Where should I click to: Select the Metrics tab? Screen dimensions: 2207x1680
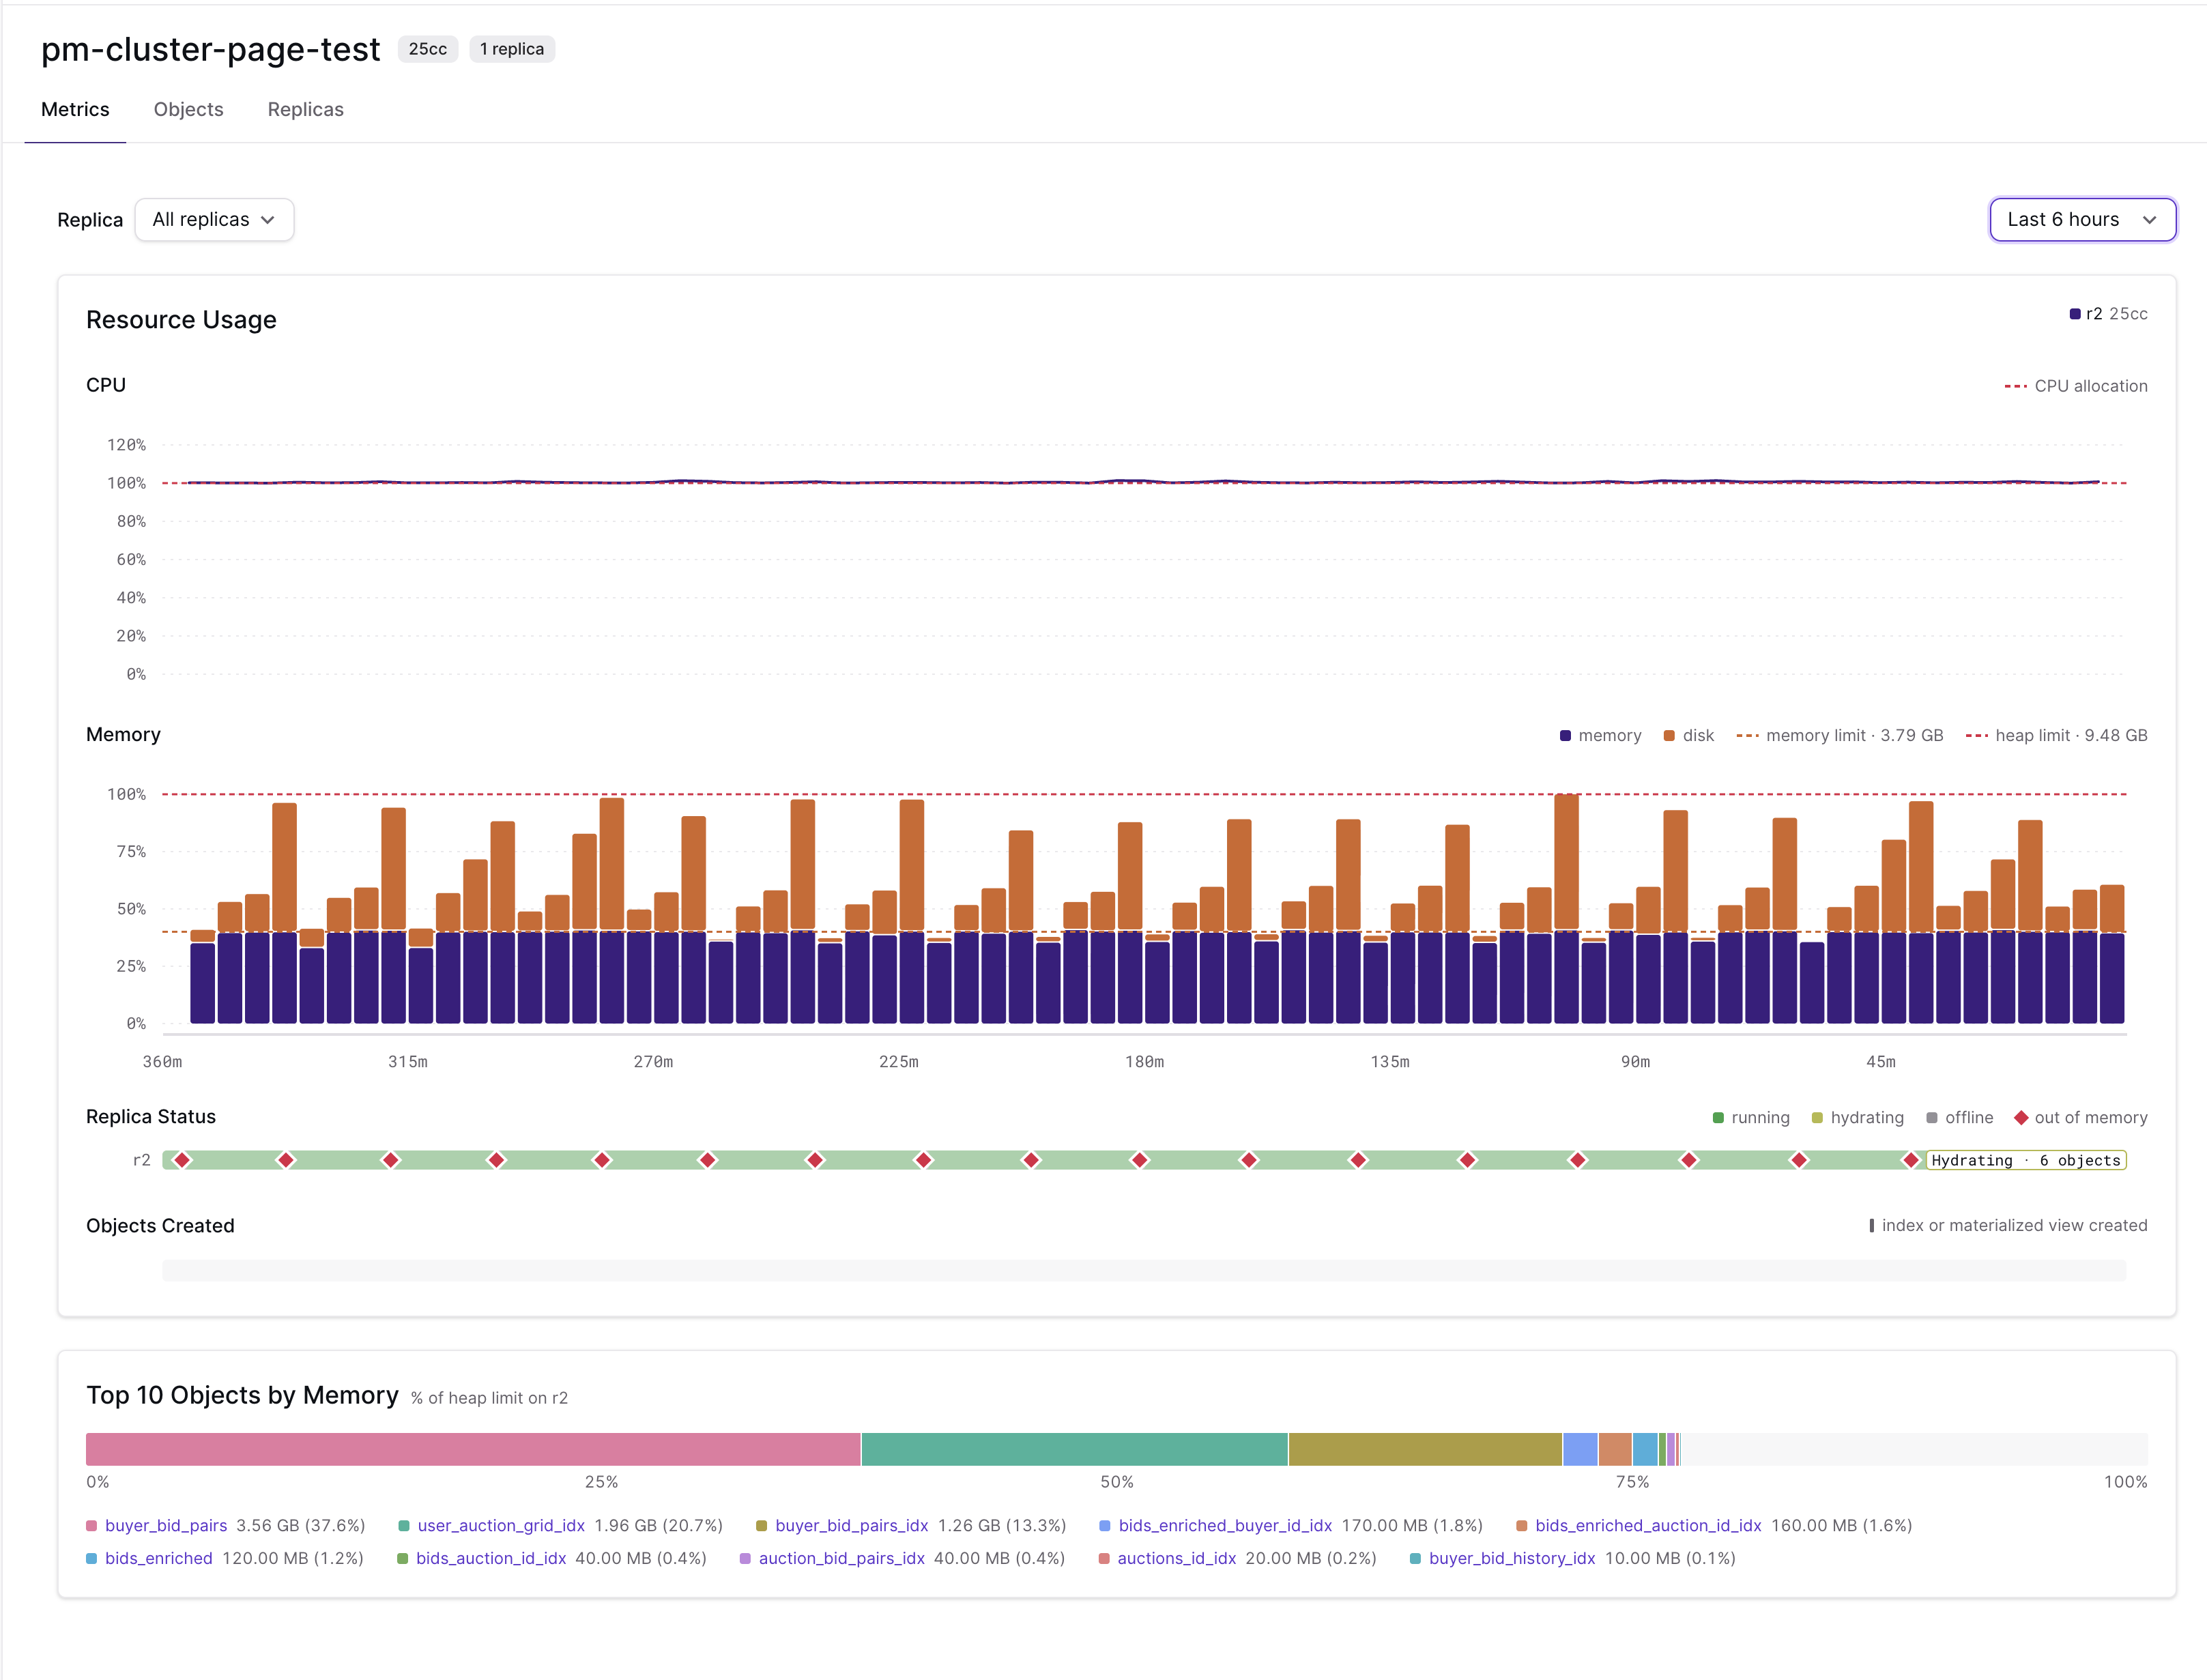[75, 109]
